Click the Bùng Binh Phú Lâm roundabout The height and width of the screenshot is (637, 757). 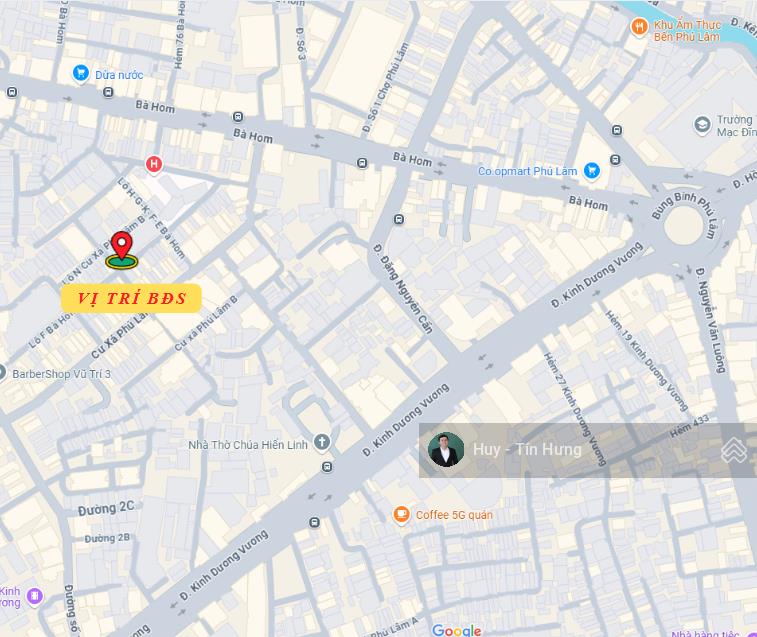click(x=683, y=225)
